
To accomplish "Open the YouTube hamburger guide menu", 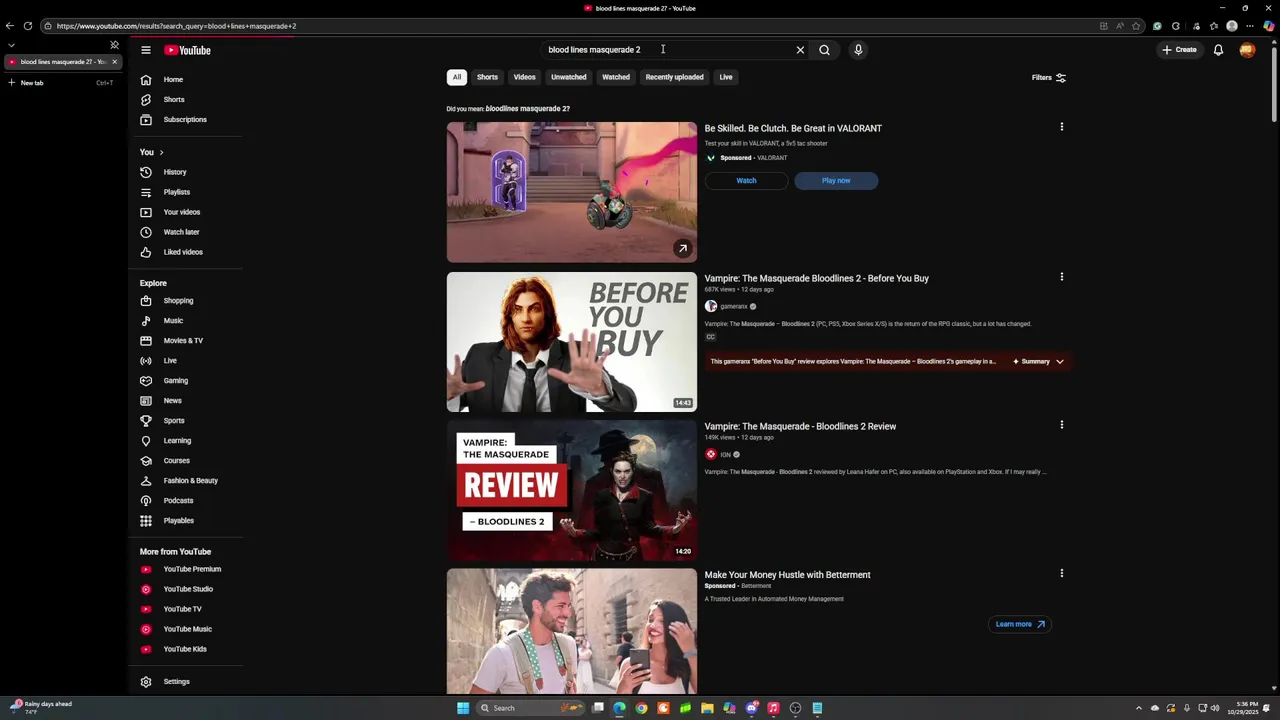I will [146, 50].
